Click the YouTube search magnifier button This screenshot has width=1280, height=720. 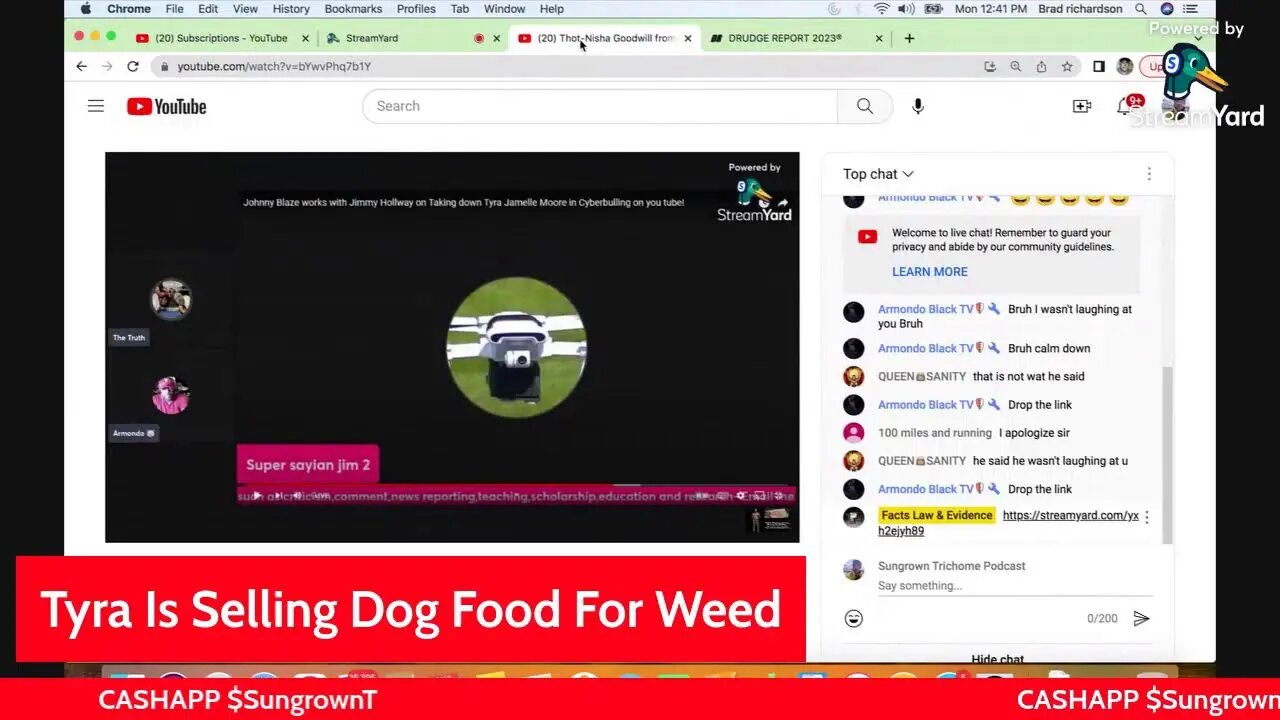[x=865, y=106]
